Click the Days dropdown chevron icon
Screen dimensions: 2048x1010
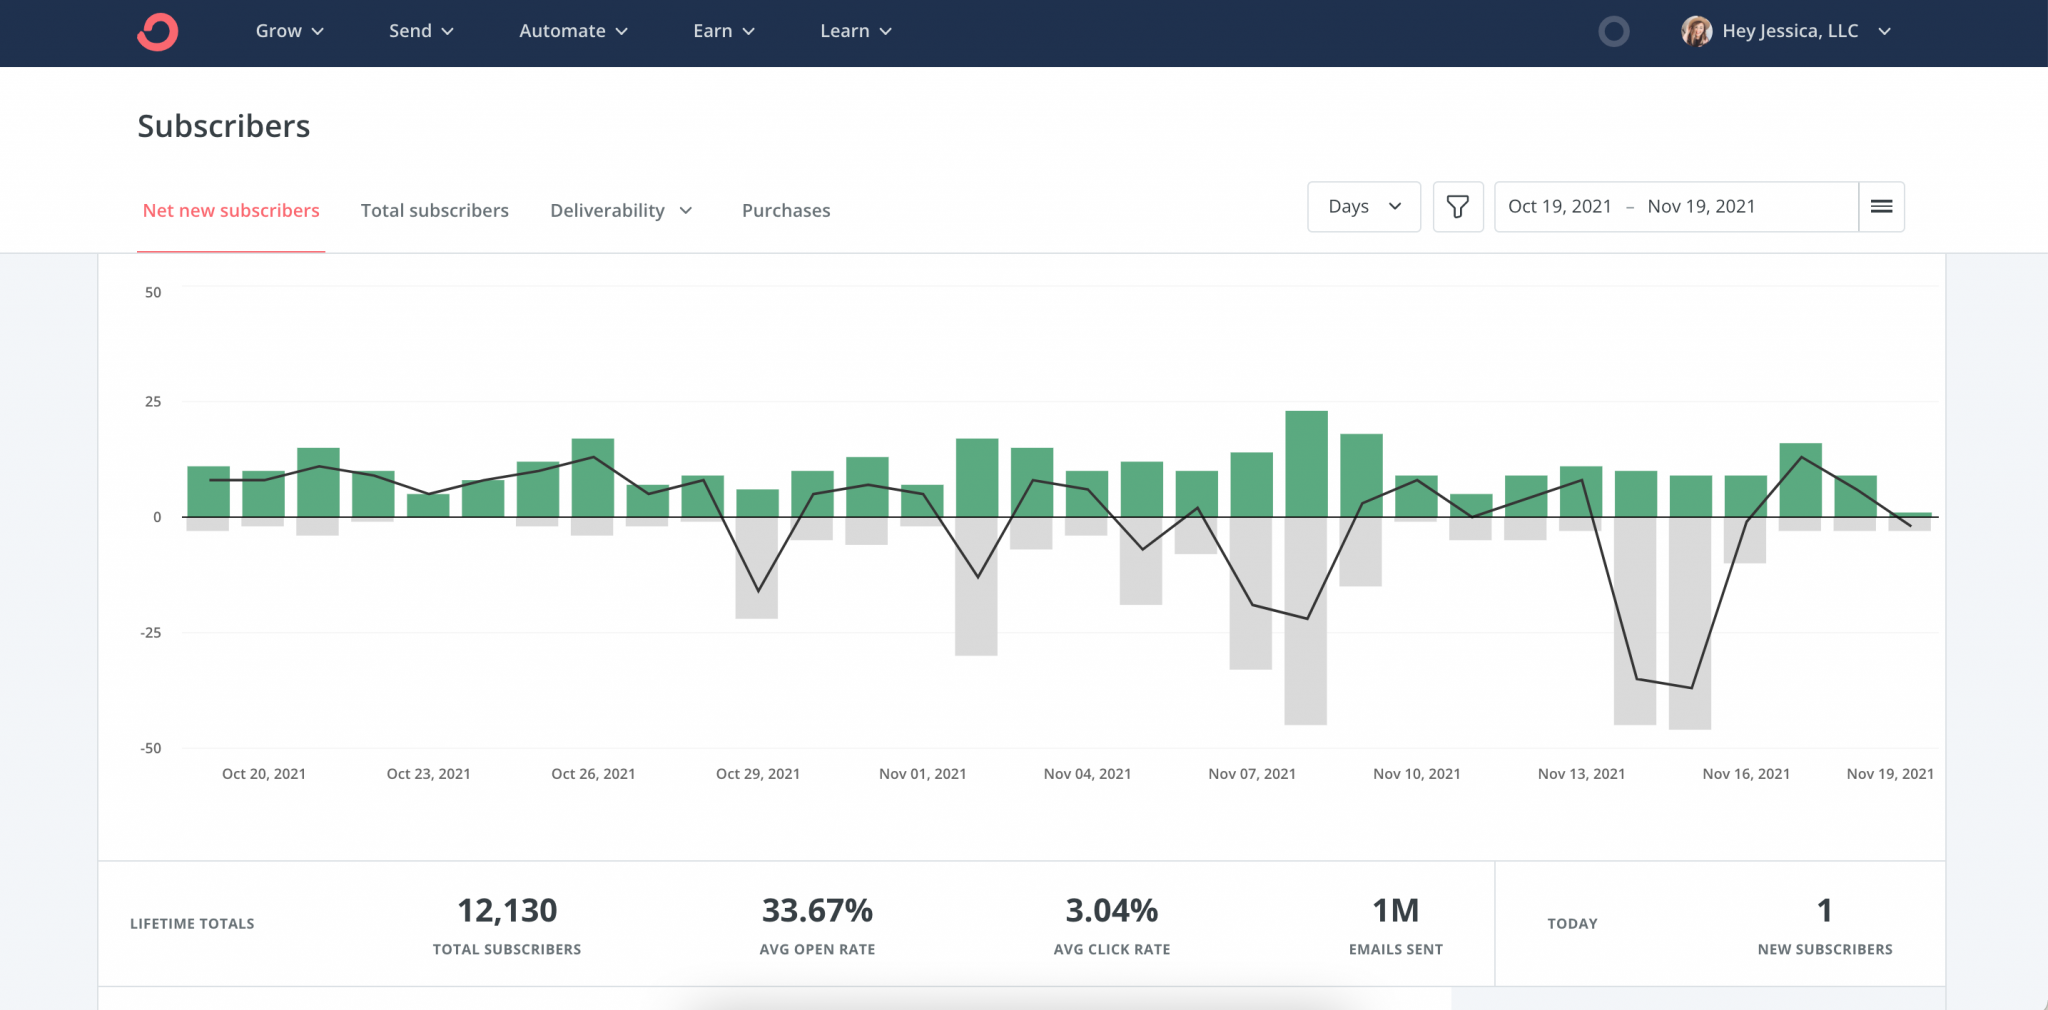[x=1394, y=206]
